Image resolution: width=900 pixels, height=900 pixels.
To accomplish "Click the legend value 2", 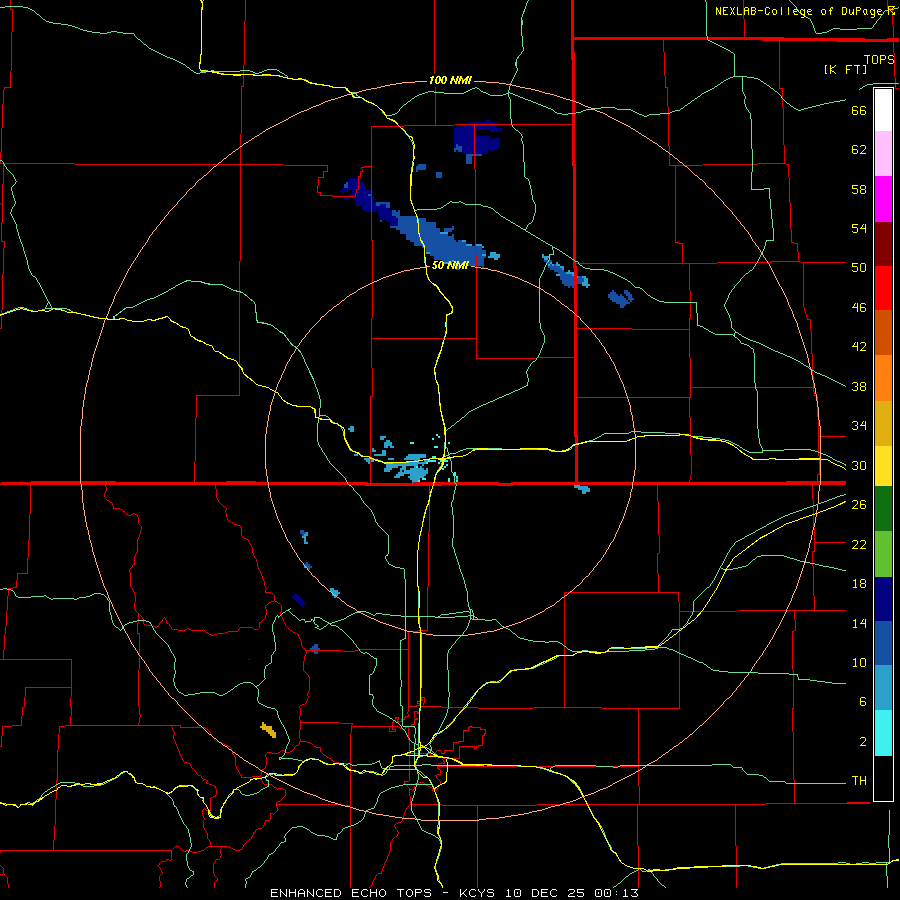I will 863,742.
